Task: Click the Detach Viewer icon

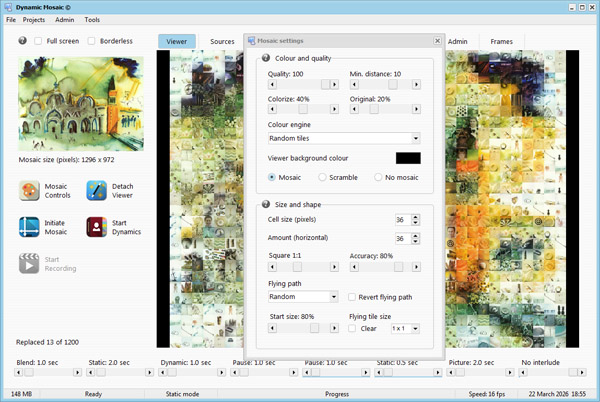Action: click(x=96, y=190)
